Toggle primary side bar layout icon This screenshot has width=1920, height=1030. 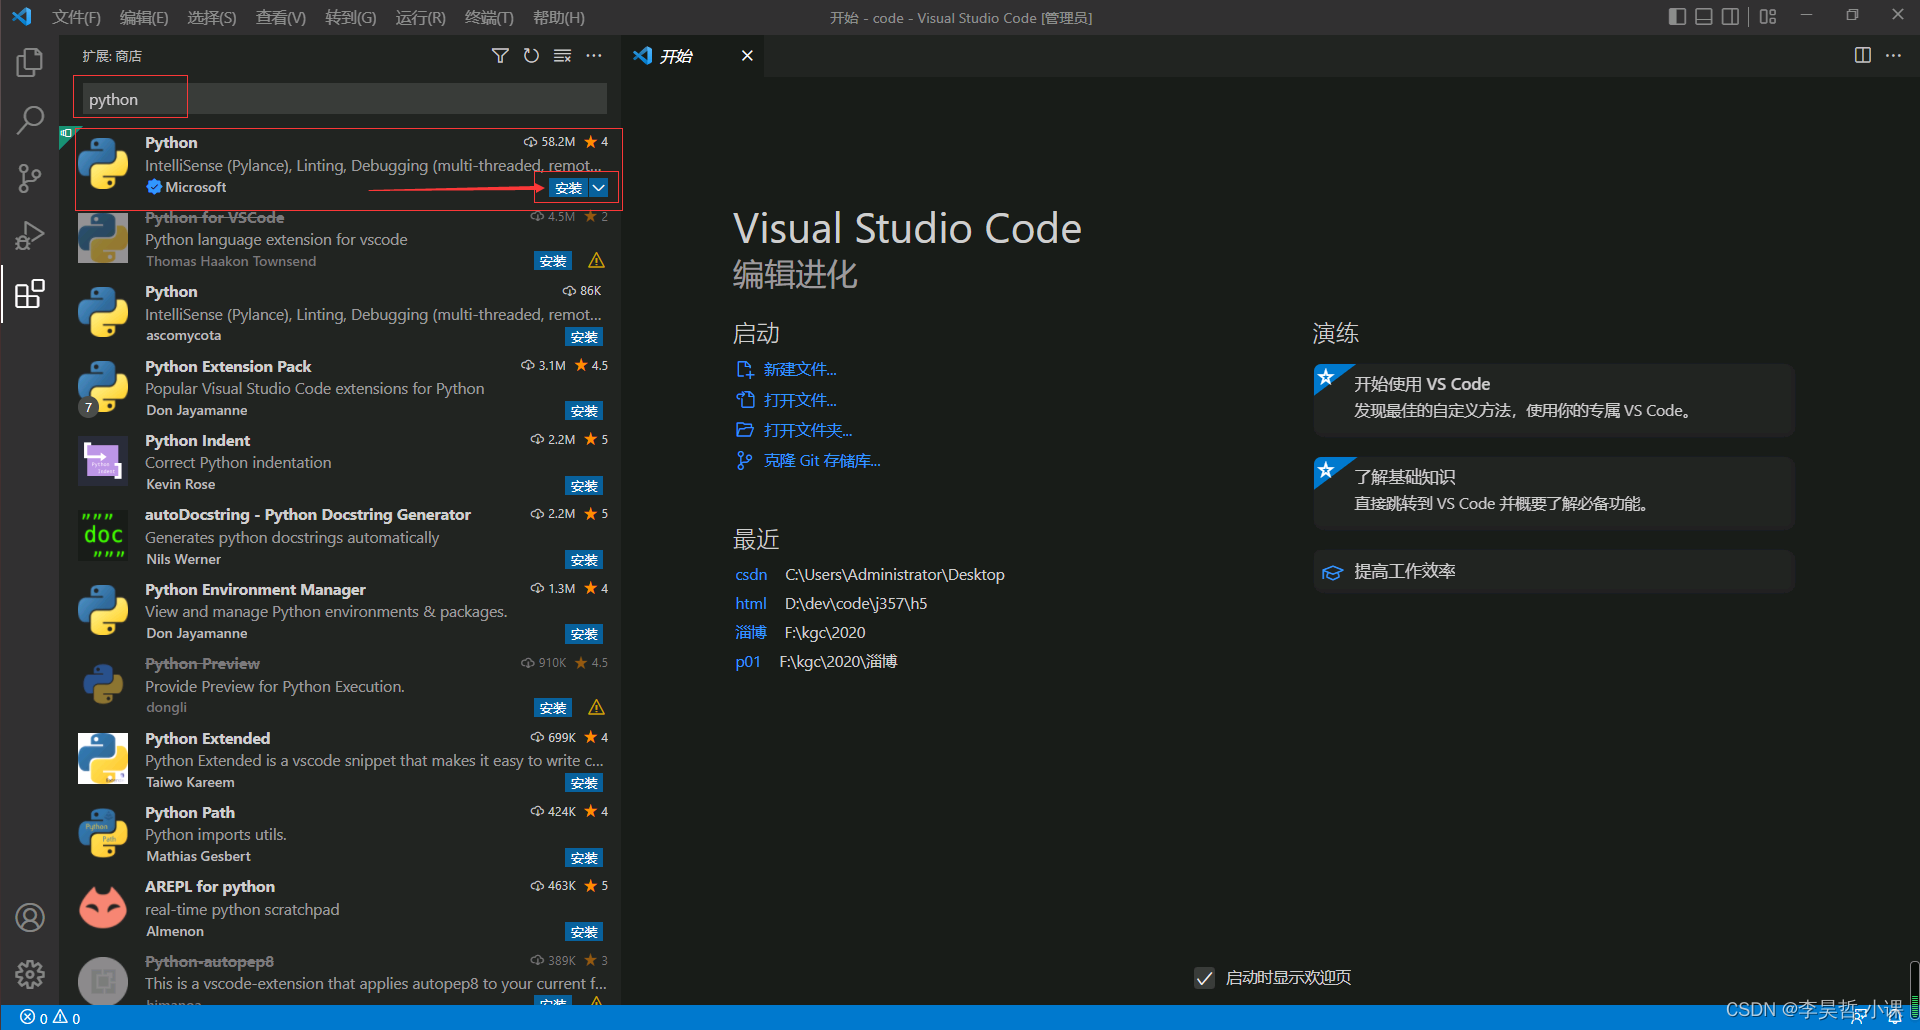1677,17
